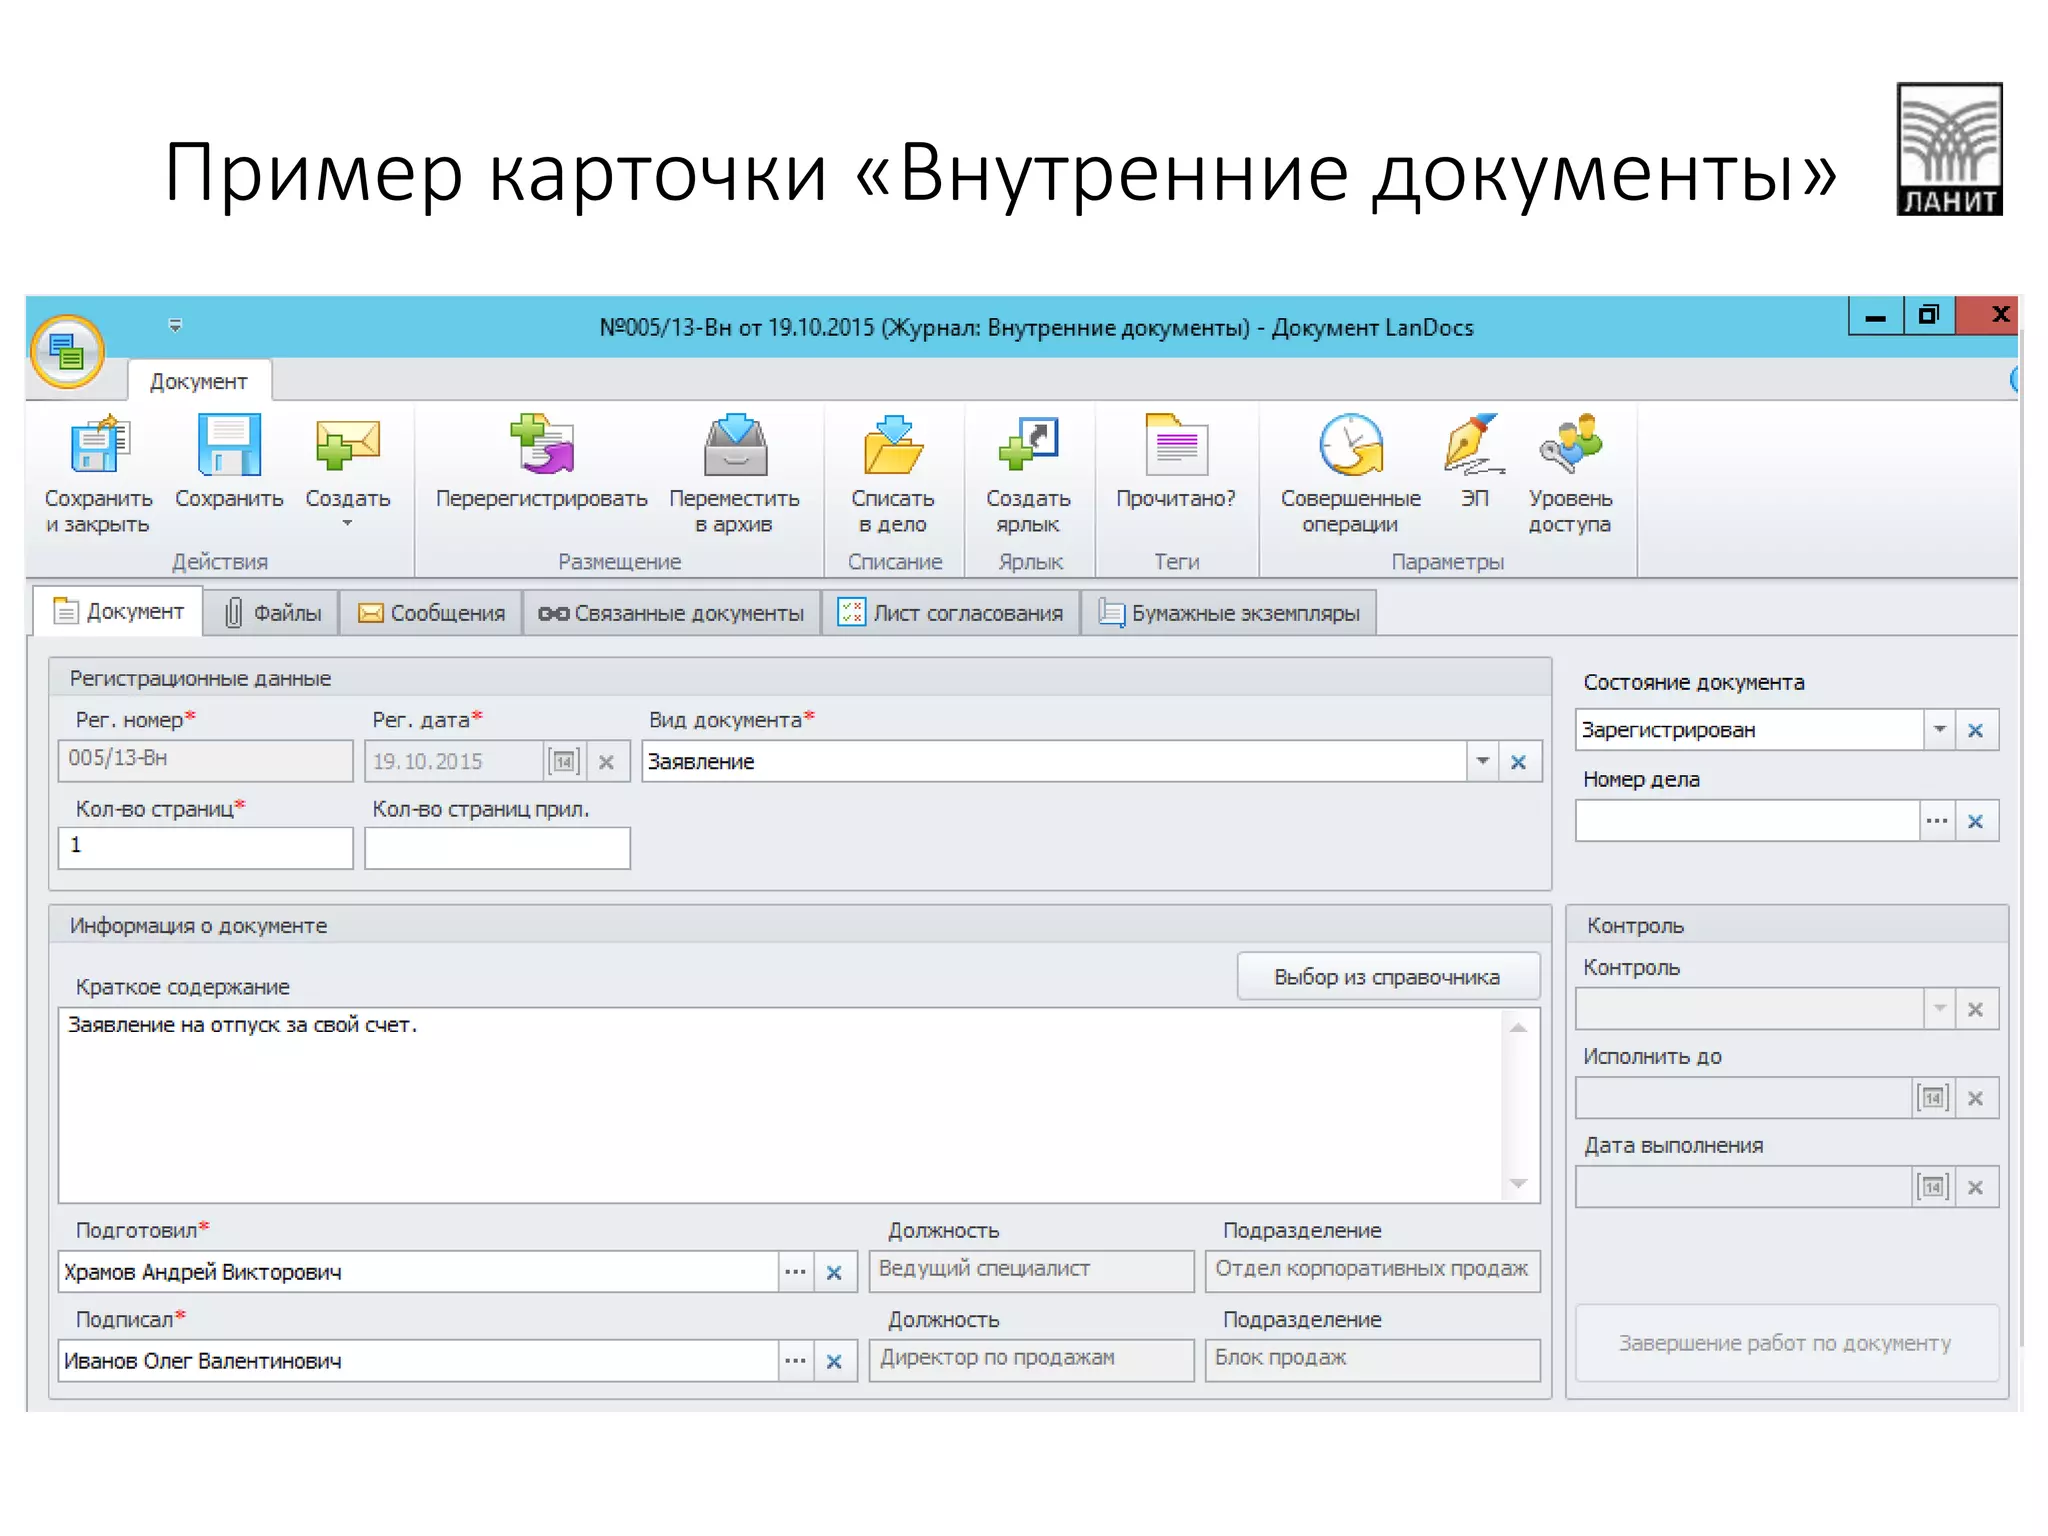Viewport: 2048px width, 1536px height.
Task: Create a shortcut with Создать ярлык
Action: [1028, 446]
